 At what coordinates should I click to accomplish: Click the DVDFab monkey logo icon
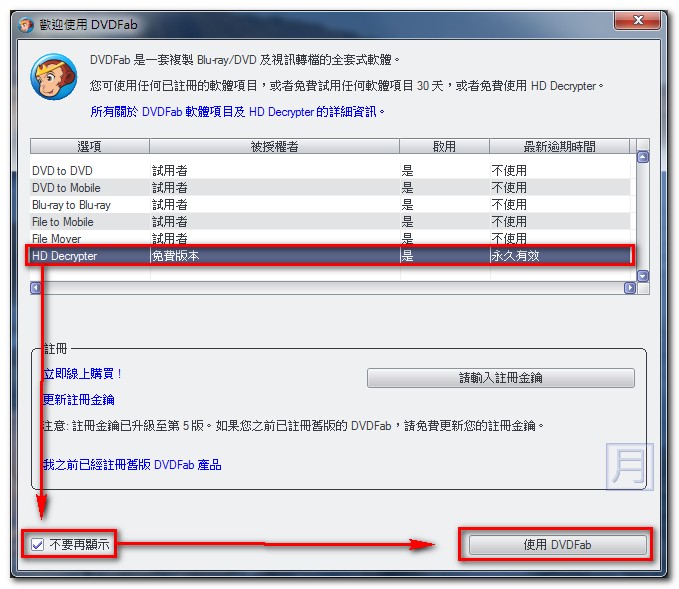tap(54, 77)
